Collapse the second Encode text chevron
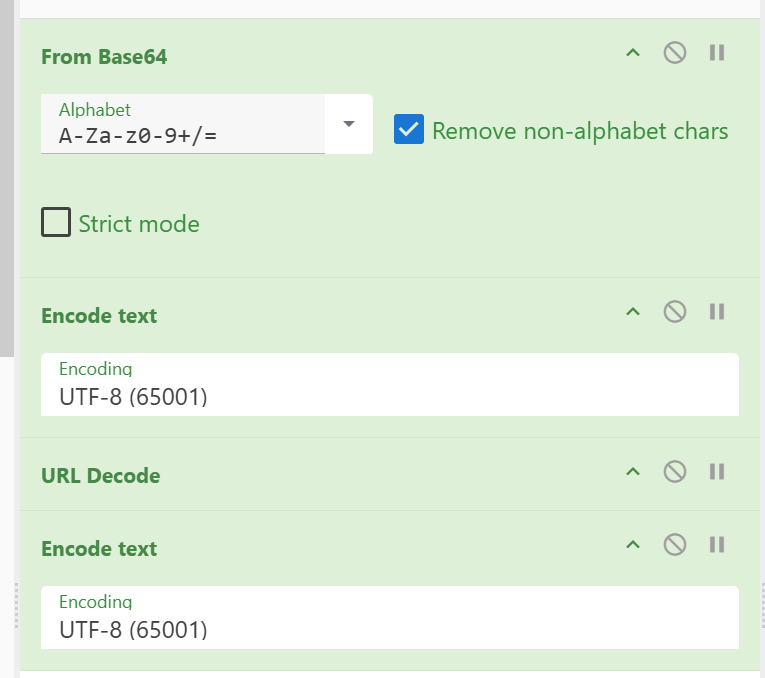This screenshot has height=678, width=765. coord(633,544)
